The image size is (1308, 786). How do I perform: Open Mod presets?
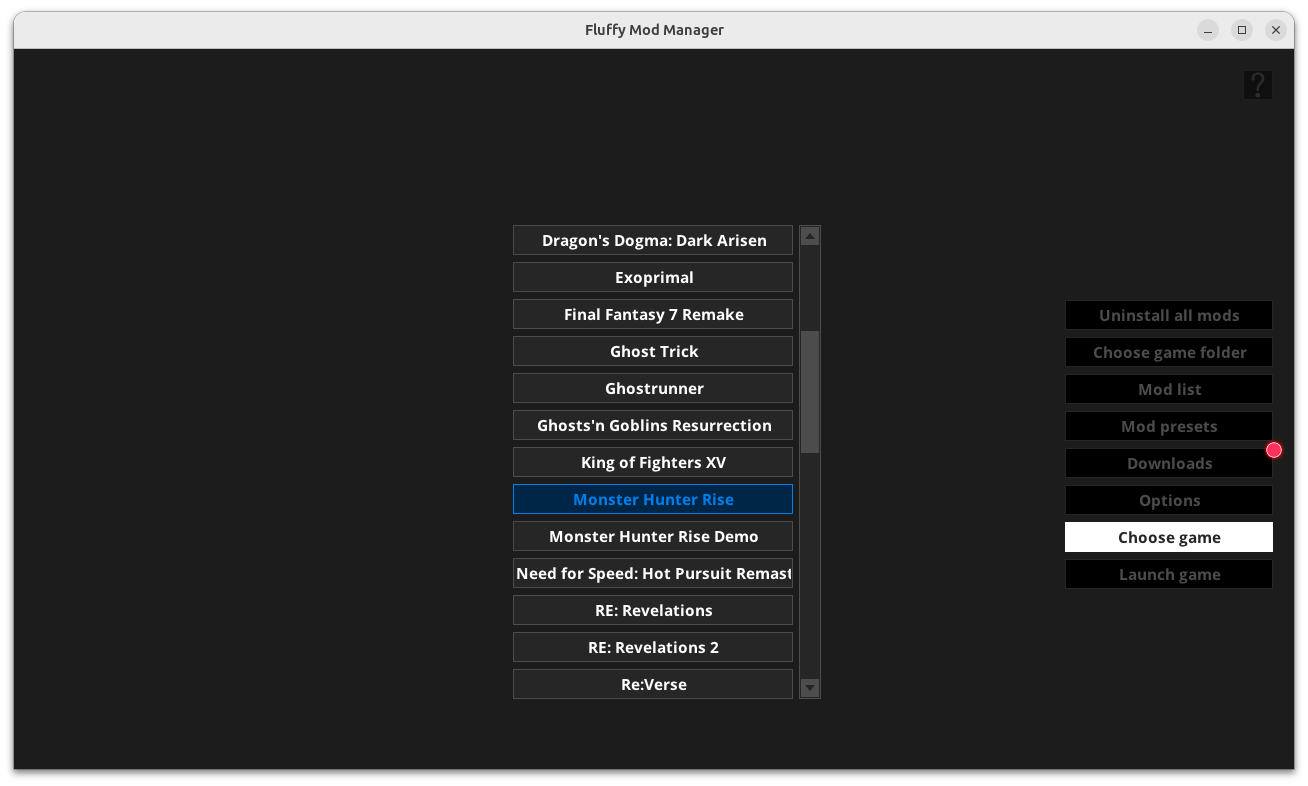(1169, 426)
